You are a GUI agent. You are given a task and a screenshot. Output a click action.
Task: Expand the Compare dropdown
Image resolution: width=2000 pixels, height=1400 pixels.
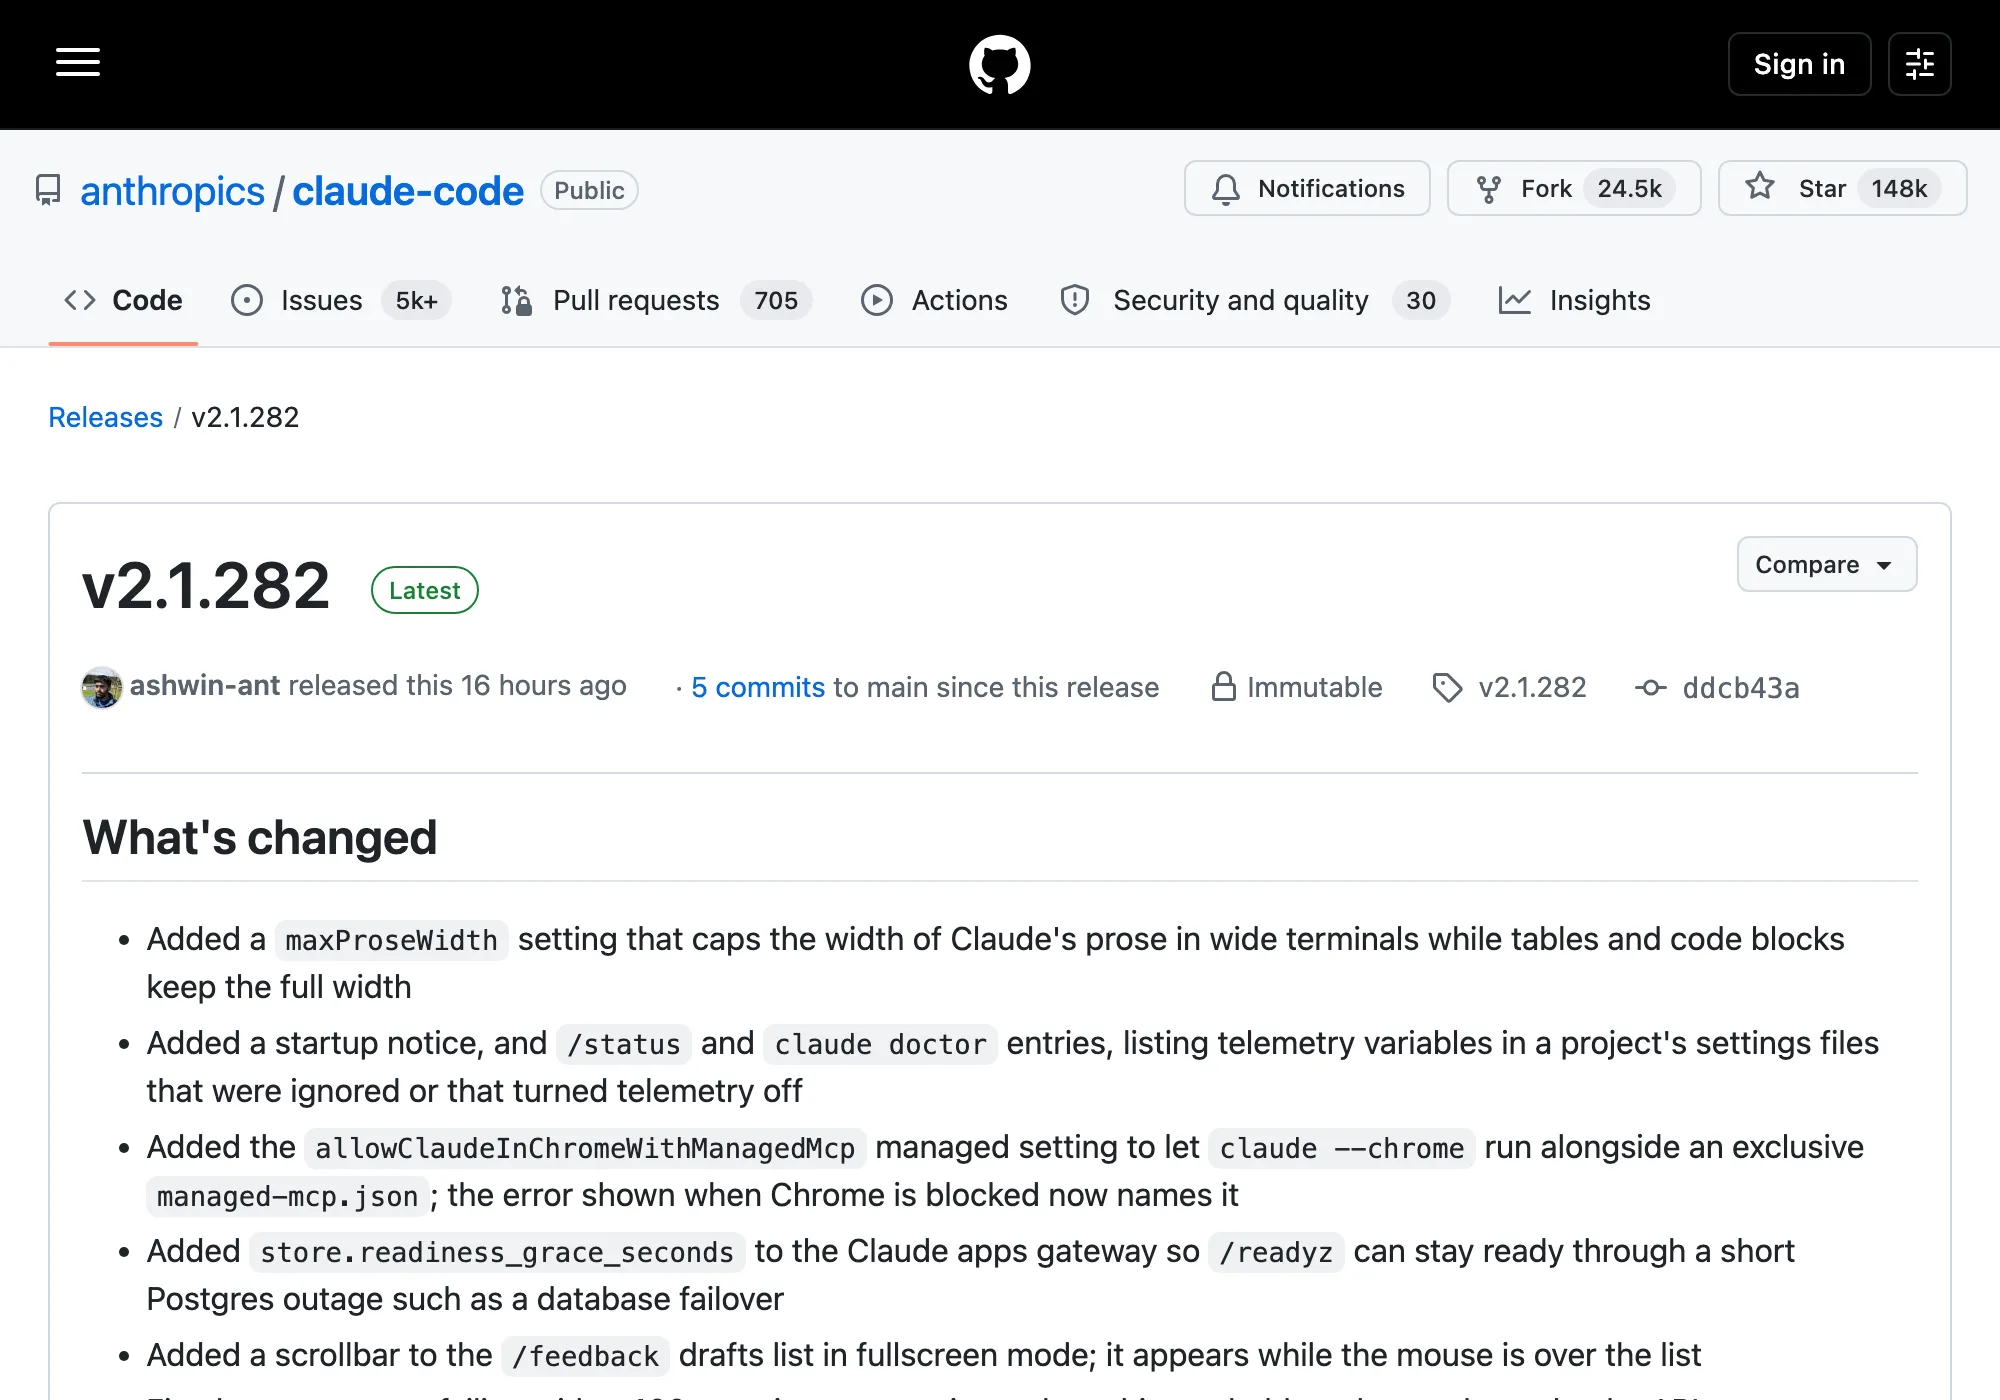click(x=1826, y=564)
